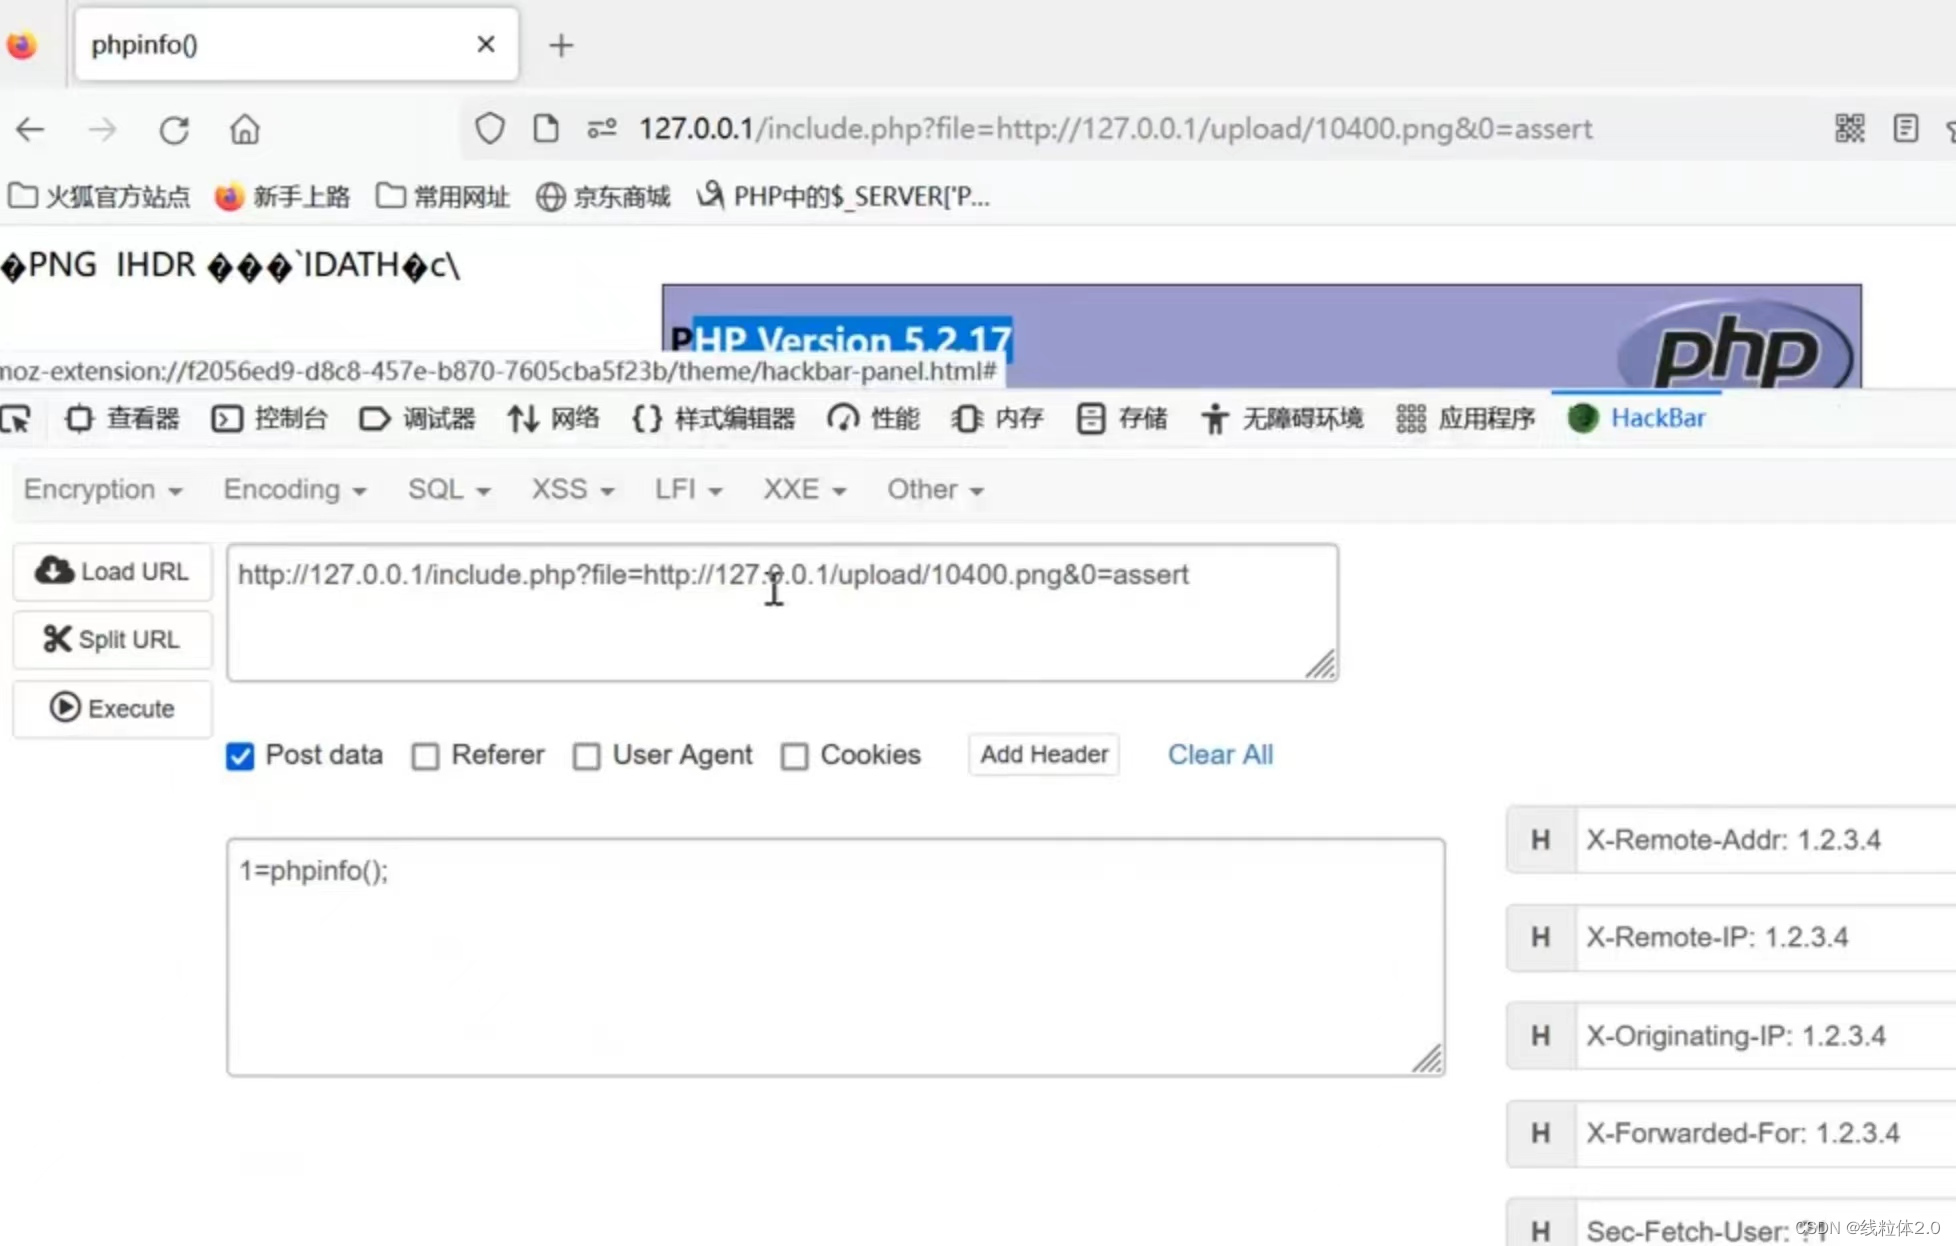Viewport: 1956px width, 1246px height.
Task: Open the browser home page
Action: pos(245,130)
